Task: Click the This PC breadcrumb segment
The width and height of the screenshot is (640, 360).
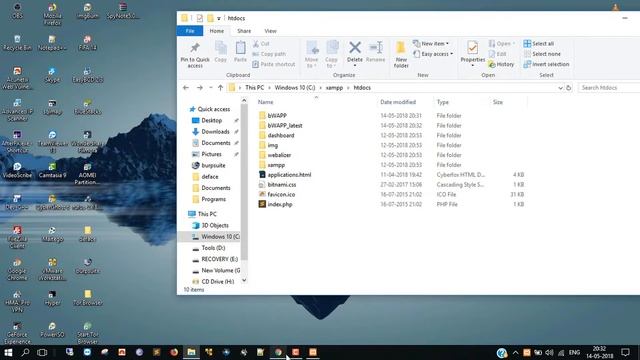Action: (254, 88)
